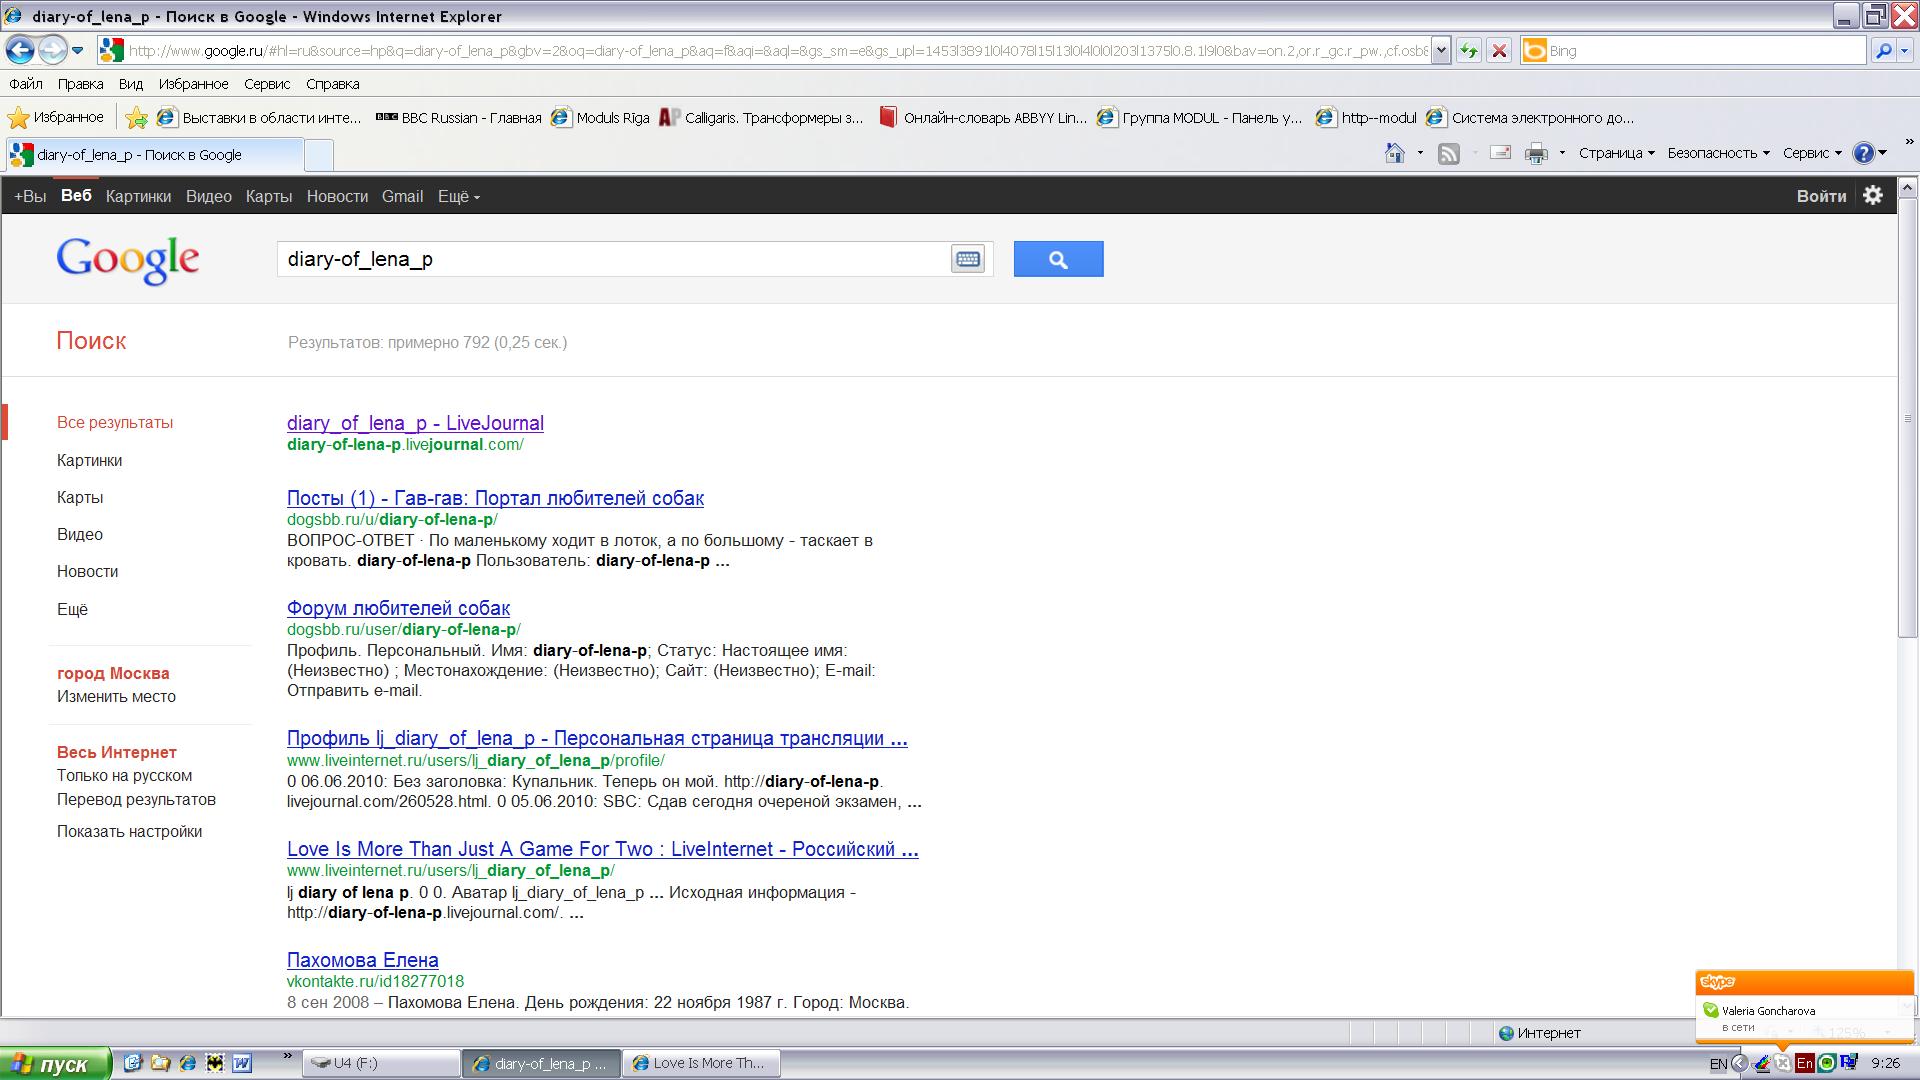Switch to Картинки in Google top bar
Image resolution: width=1920 pixels, height=1080 pixels.
pos(138,197)
